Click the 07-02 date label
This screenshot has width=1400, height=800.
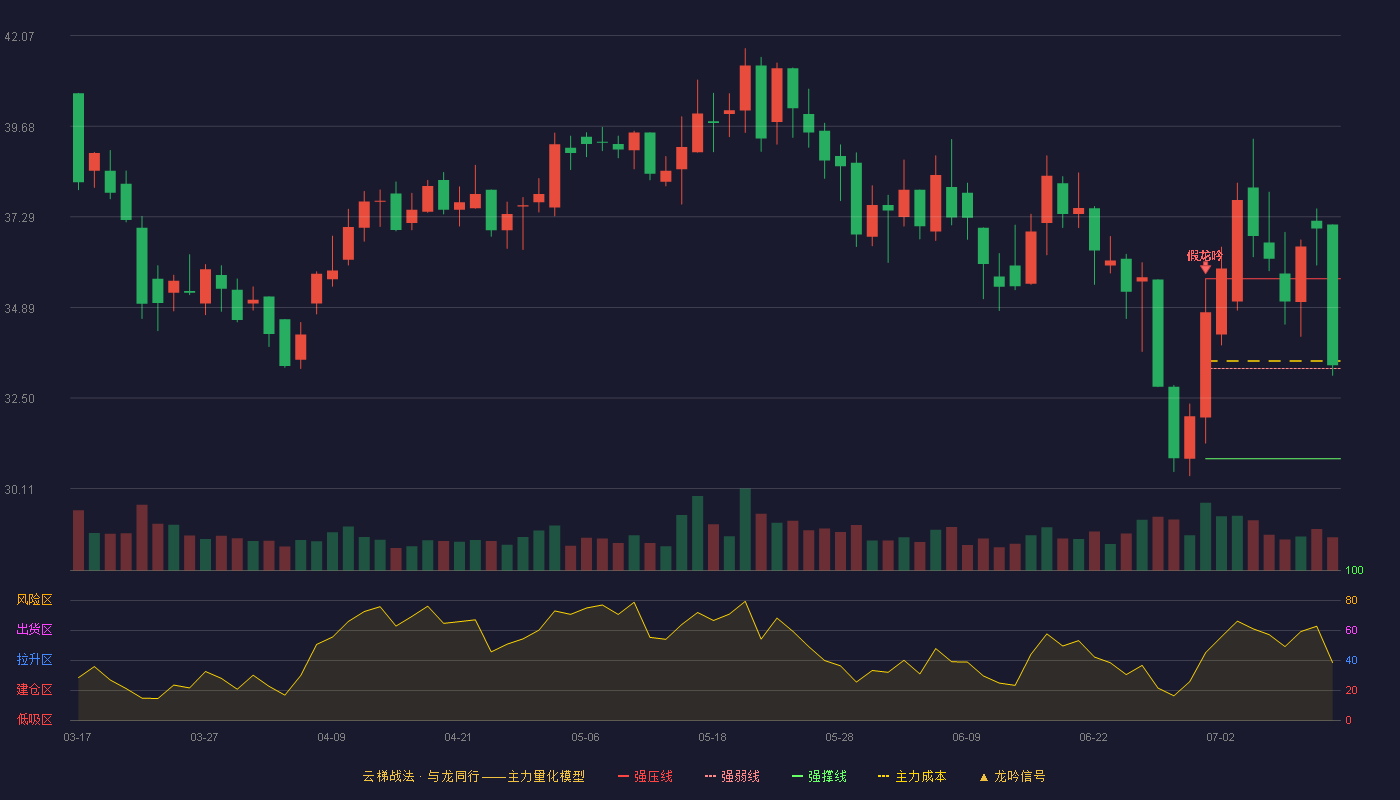coord(1220,737)
